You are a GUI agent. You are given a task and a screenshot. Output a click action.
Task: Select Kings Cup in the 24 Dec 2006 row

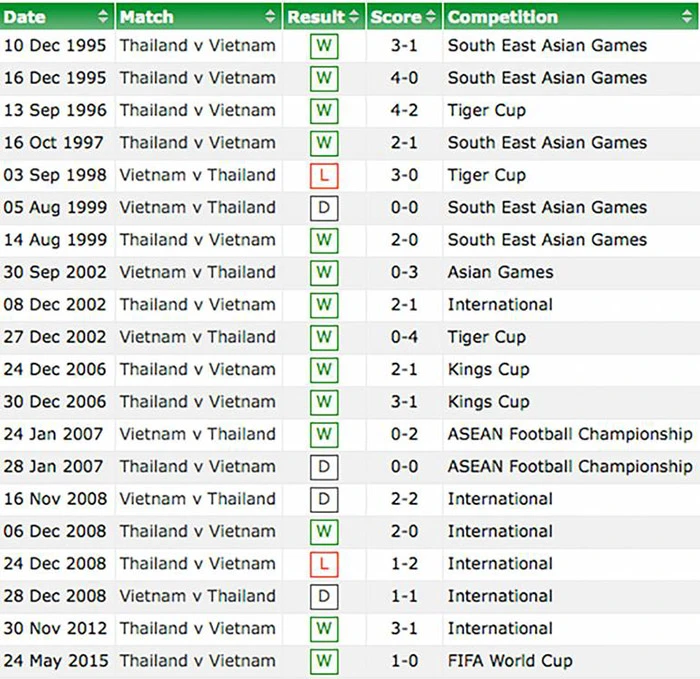click(x=488, y=369)
